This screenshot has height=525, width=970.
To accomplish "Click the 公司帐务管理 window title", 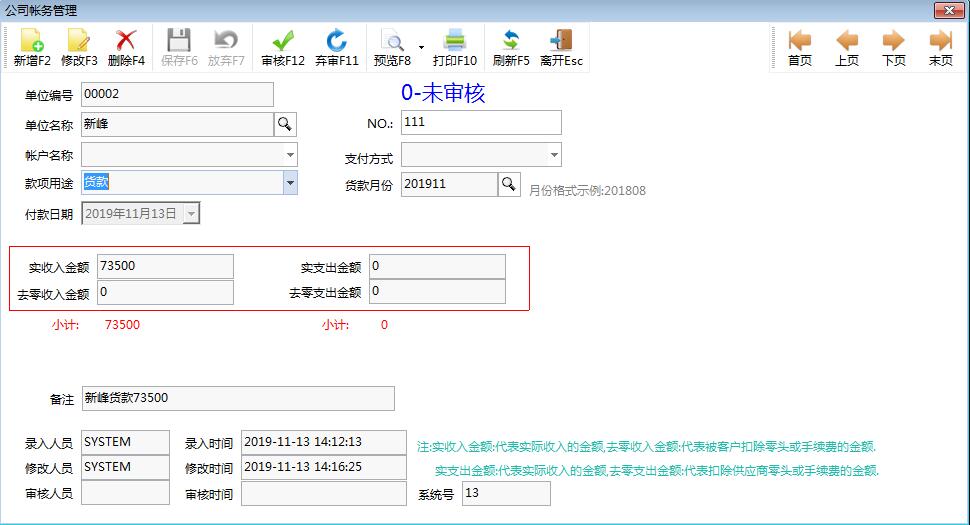I will (41, 11).
